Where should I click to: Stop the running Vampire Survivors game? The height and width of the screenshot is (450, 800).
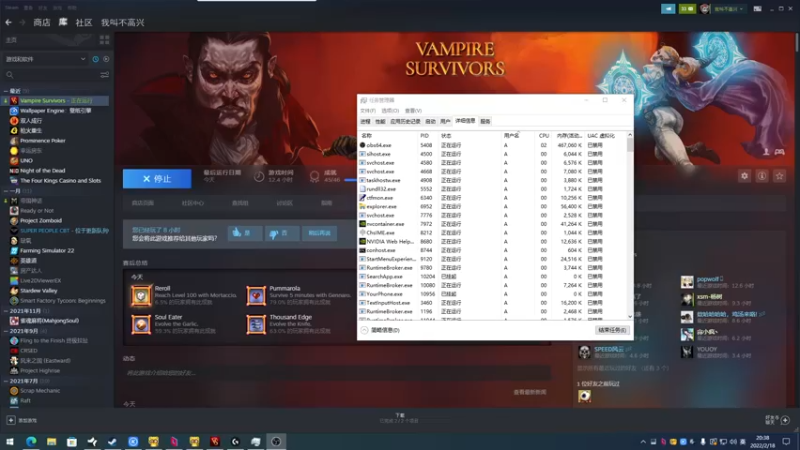pos(157,179)
